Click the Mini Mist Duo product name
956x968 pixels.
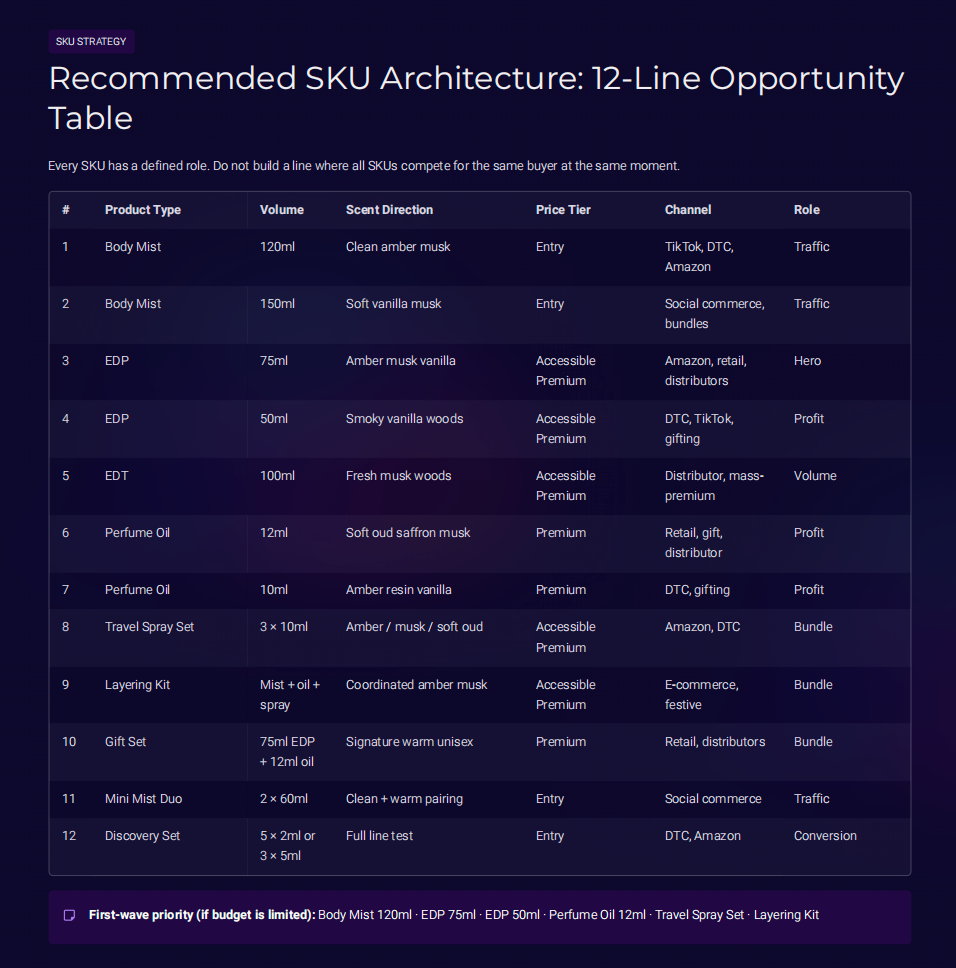pos(138,799)
